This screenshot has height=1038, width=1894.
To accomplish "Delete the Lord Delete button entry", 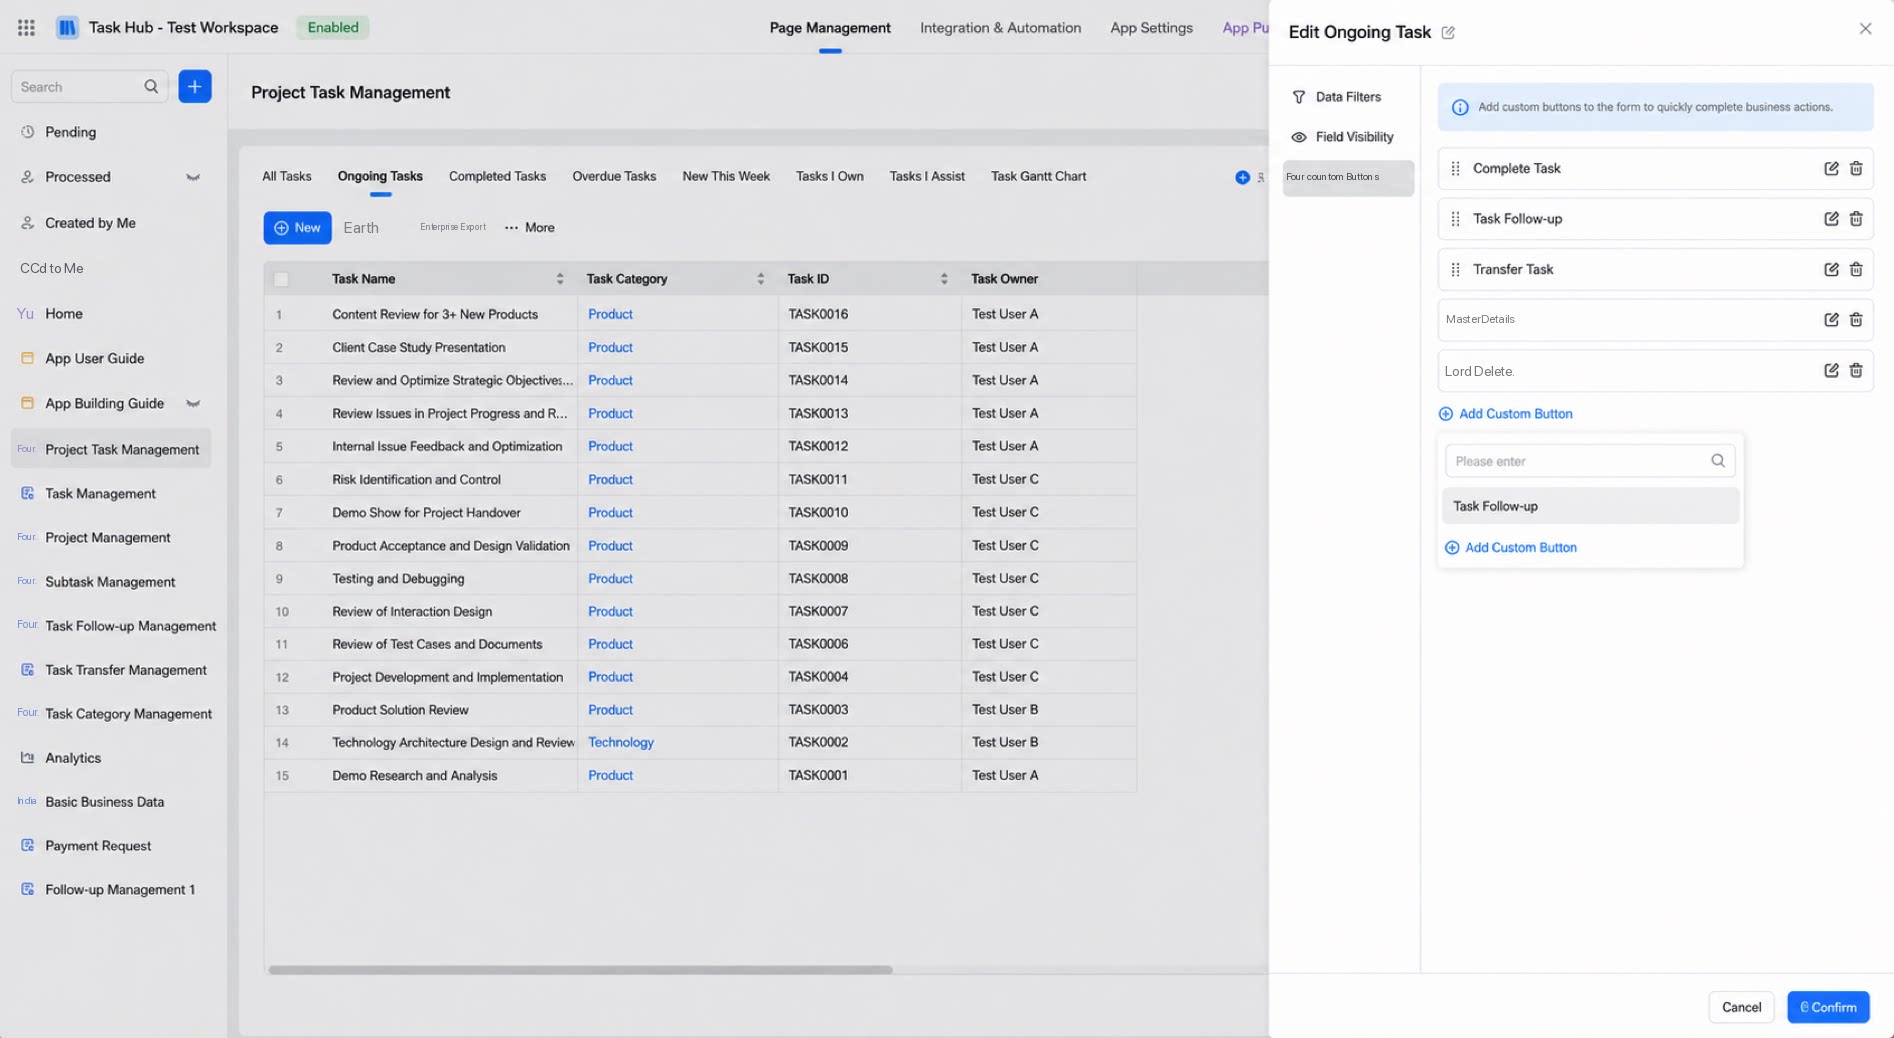I will (x=1856, y=370).
